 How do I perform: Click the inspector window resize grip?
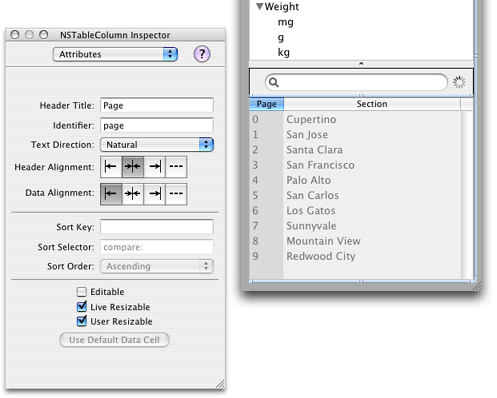[x=220, y=384]
